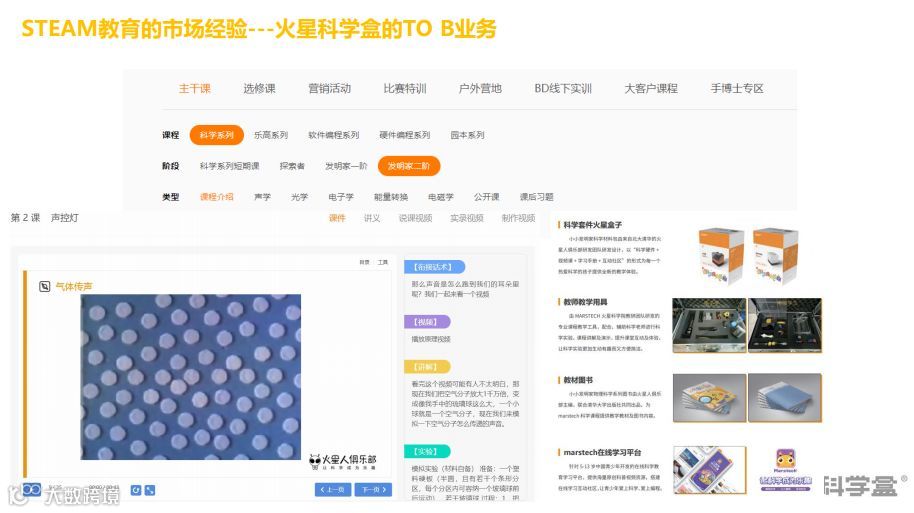Click the 火星人俱乐部 logo on the slide
This screenshot has height=513, width=914.
click(343, 462)
